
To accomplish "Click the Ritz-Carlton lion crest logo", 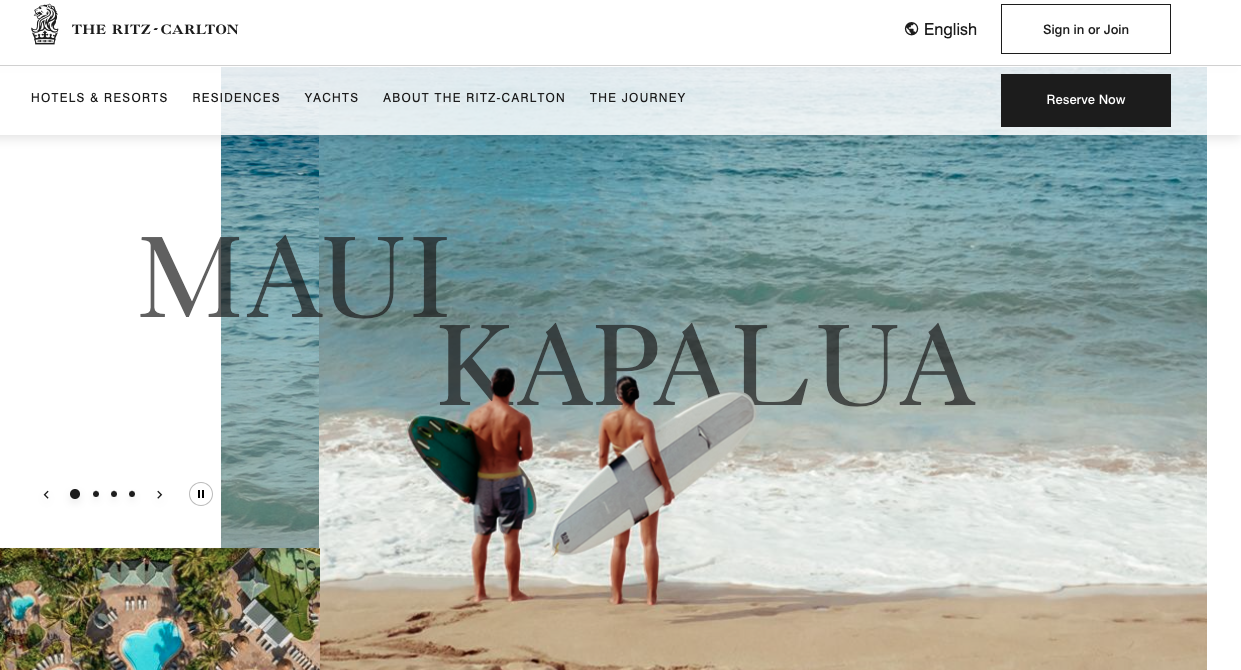I will 45,25.
